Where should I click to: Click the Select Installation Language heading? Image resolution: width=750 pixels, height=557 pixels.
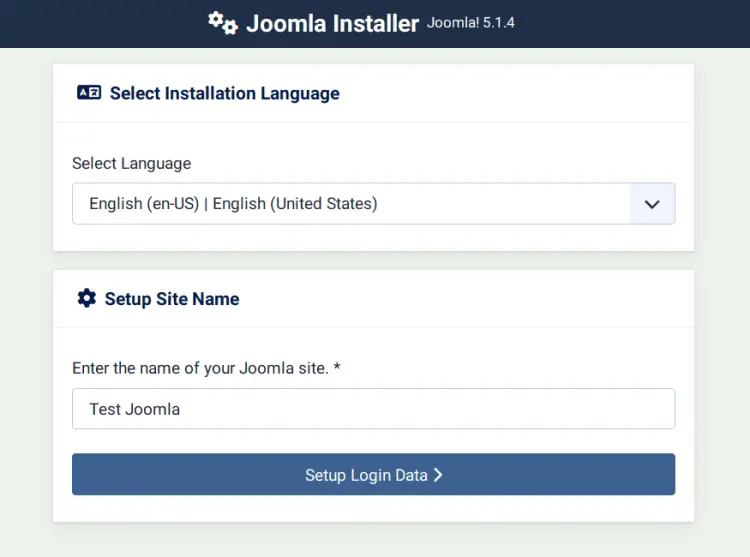point(224,93)
